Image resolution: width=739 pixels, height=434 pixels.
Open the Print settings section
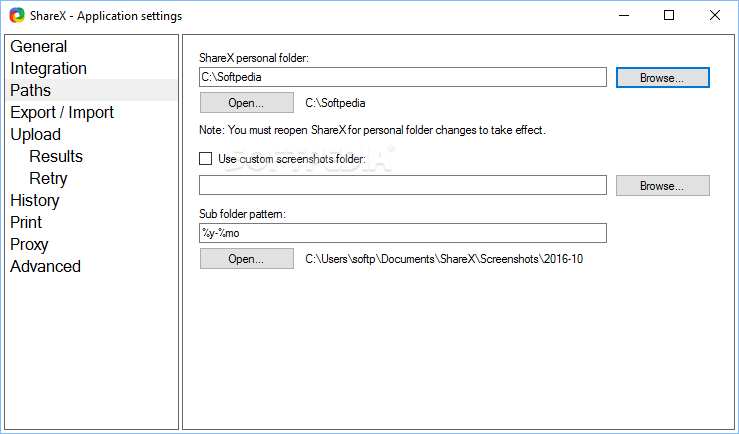click(x=26, y=222)
